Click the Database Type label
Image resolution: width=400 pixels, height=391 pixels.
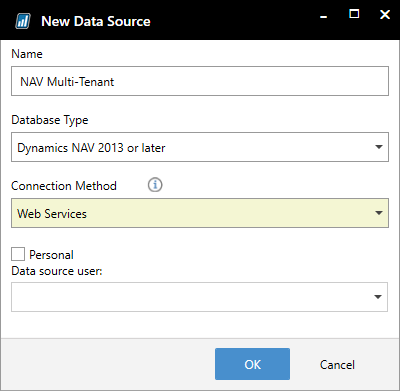(50, 120)
